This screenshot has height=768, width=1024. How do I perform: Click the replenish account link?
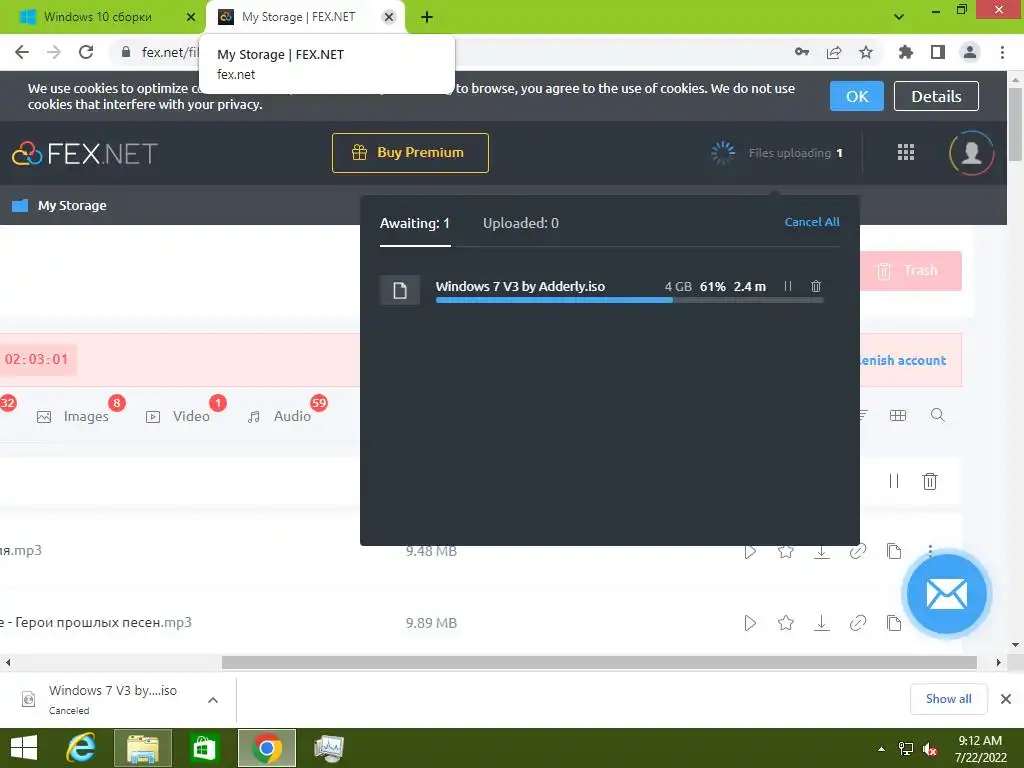pyautogui.click(x=901, y=360)
